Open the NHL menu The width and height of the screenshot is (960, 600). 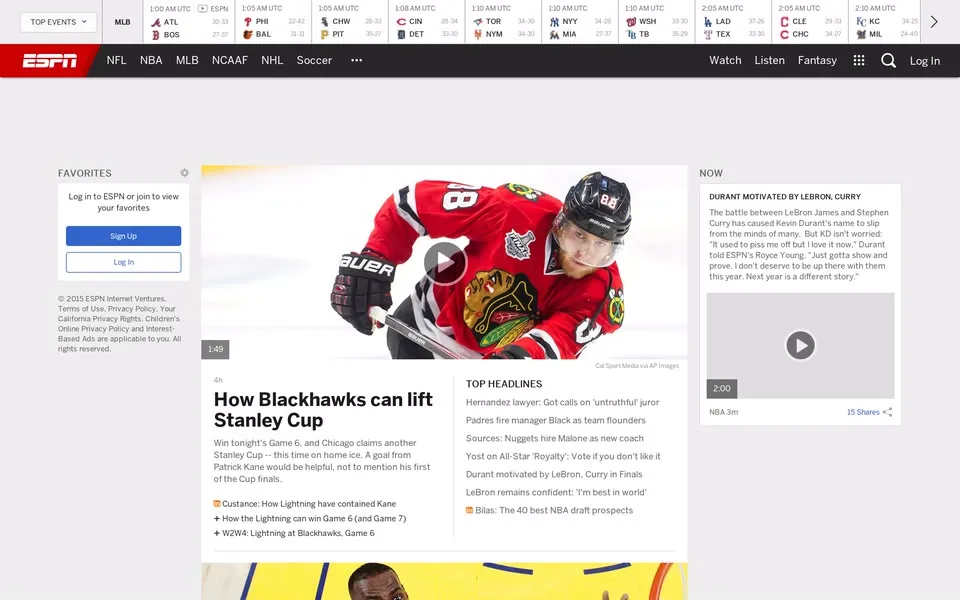click(x=272, y=60)
